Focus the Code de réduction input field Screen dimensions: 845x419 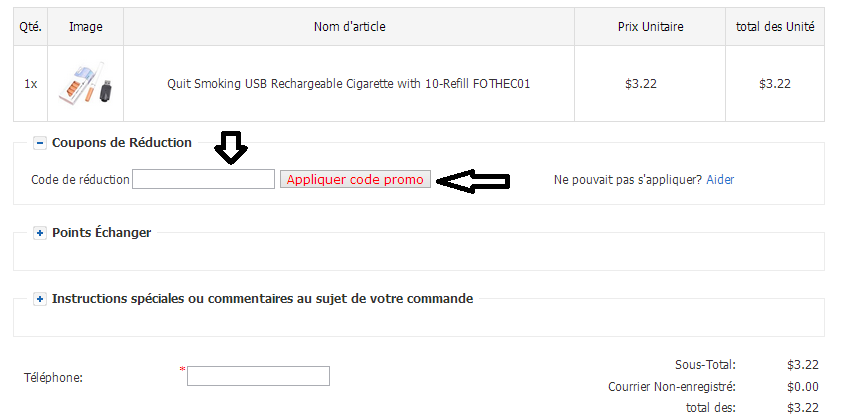coord(204,179)
